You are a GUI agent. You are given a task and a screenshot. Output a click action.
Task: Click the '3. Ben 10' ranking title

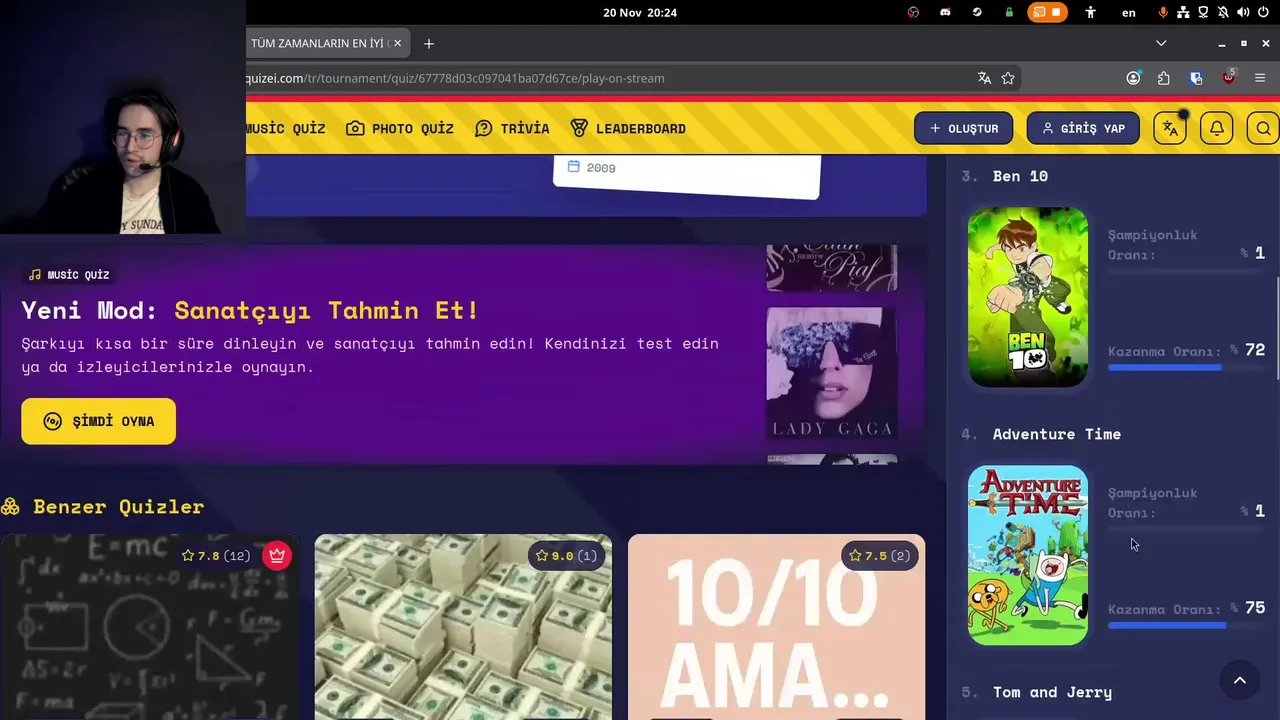1005,176
